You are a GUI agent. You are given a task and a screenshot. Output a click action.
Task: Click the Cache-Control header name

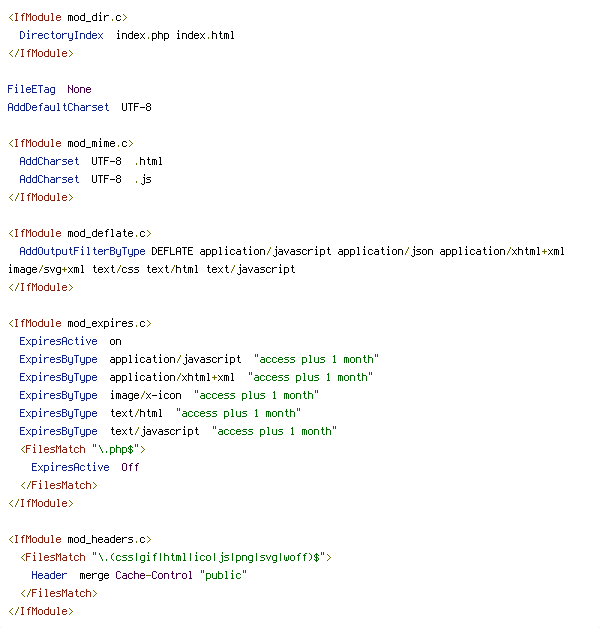tap(154, 575)
